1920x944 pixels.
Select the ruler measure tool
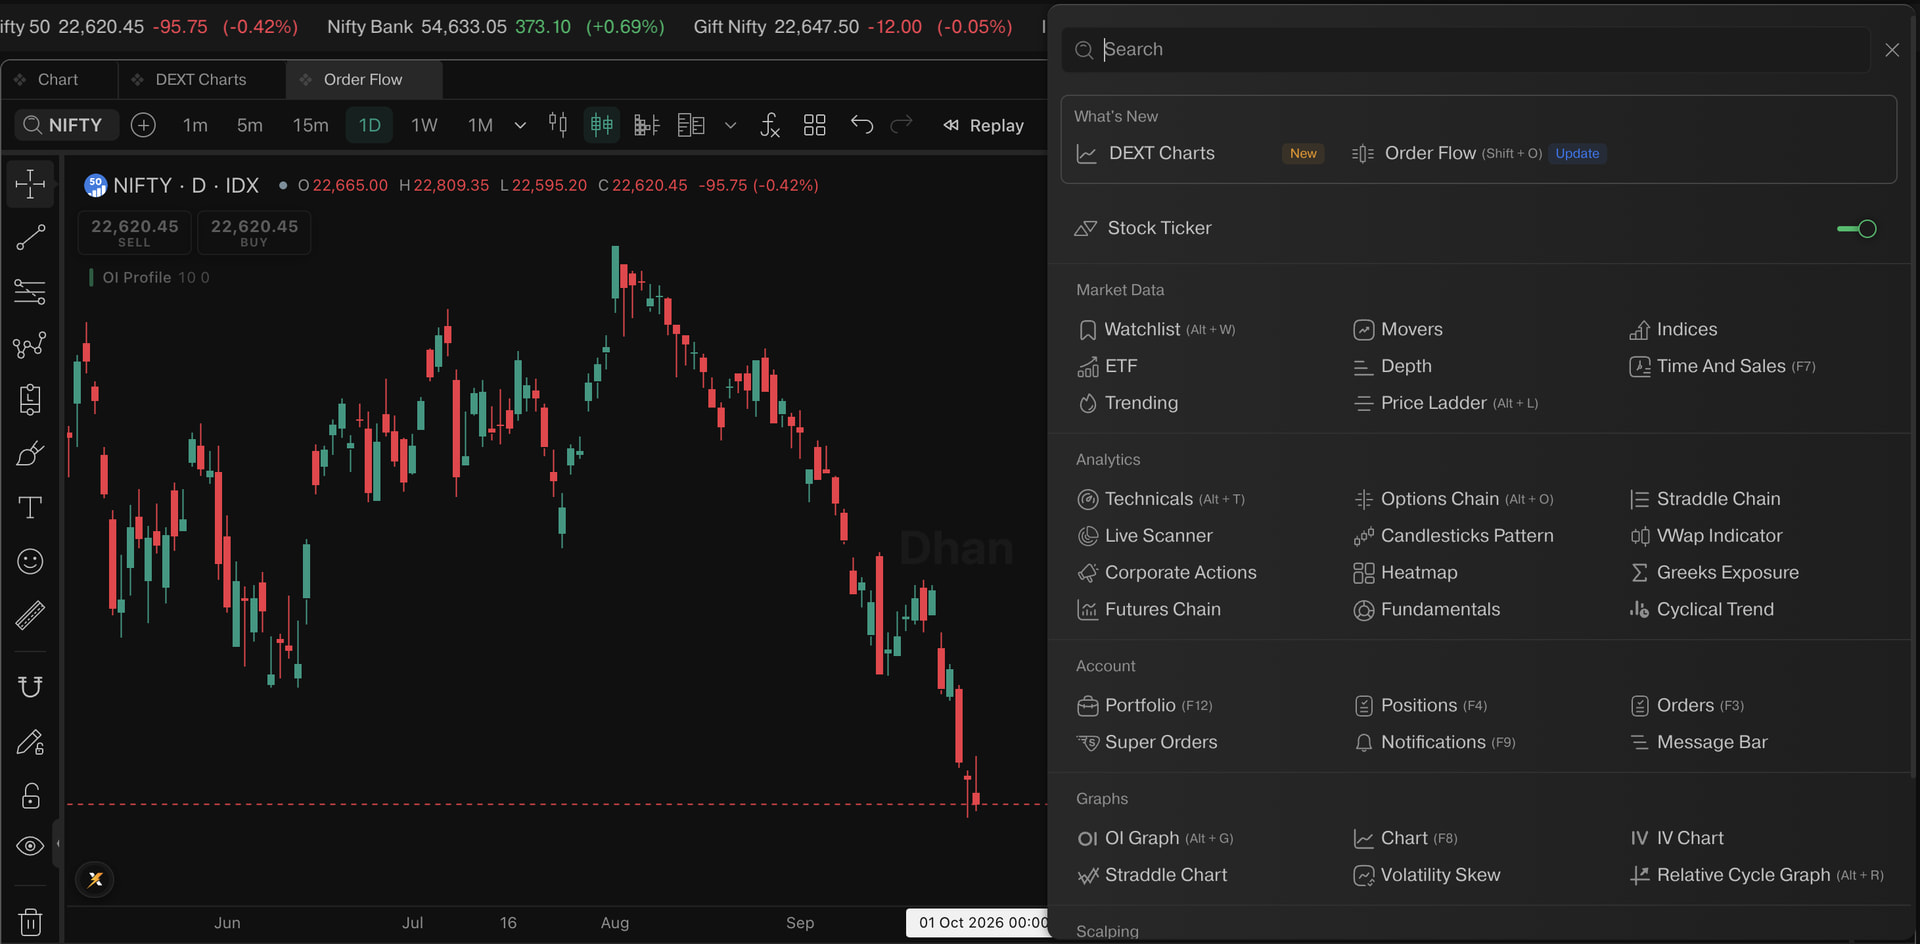coord(30,615)
